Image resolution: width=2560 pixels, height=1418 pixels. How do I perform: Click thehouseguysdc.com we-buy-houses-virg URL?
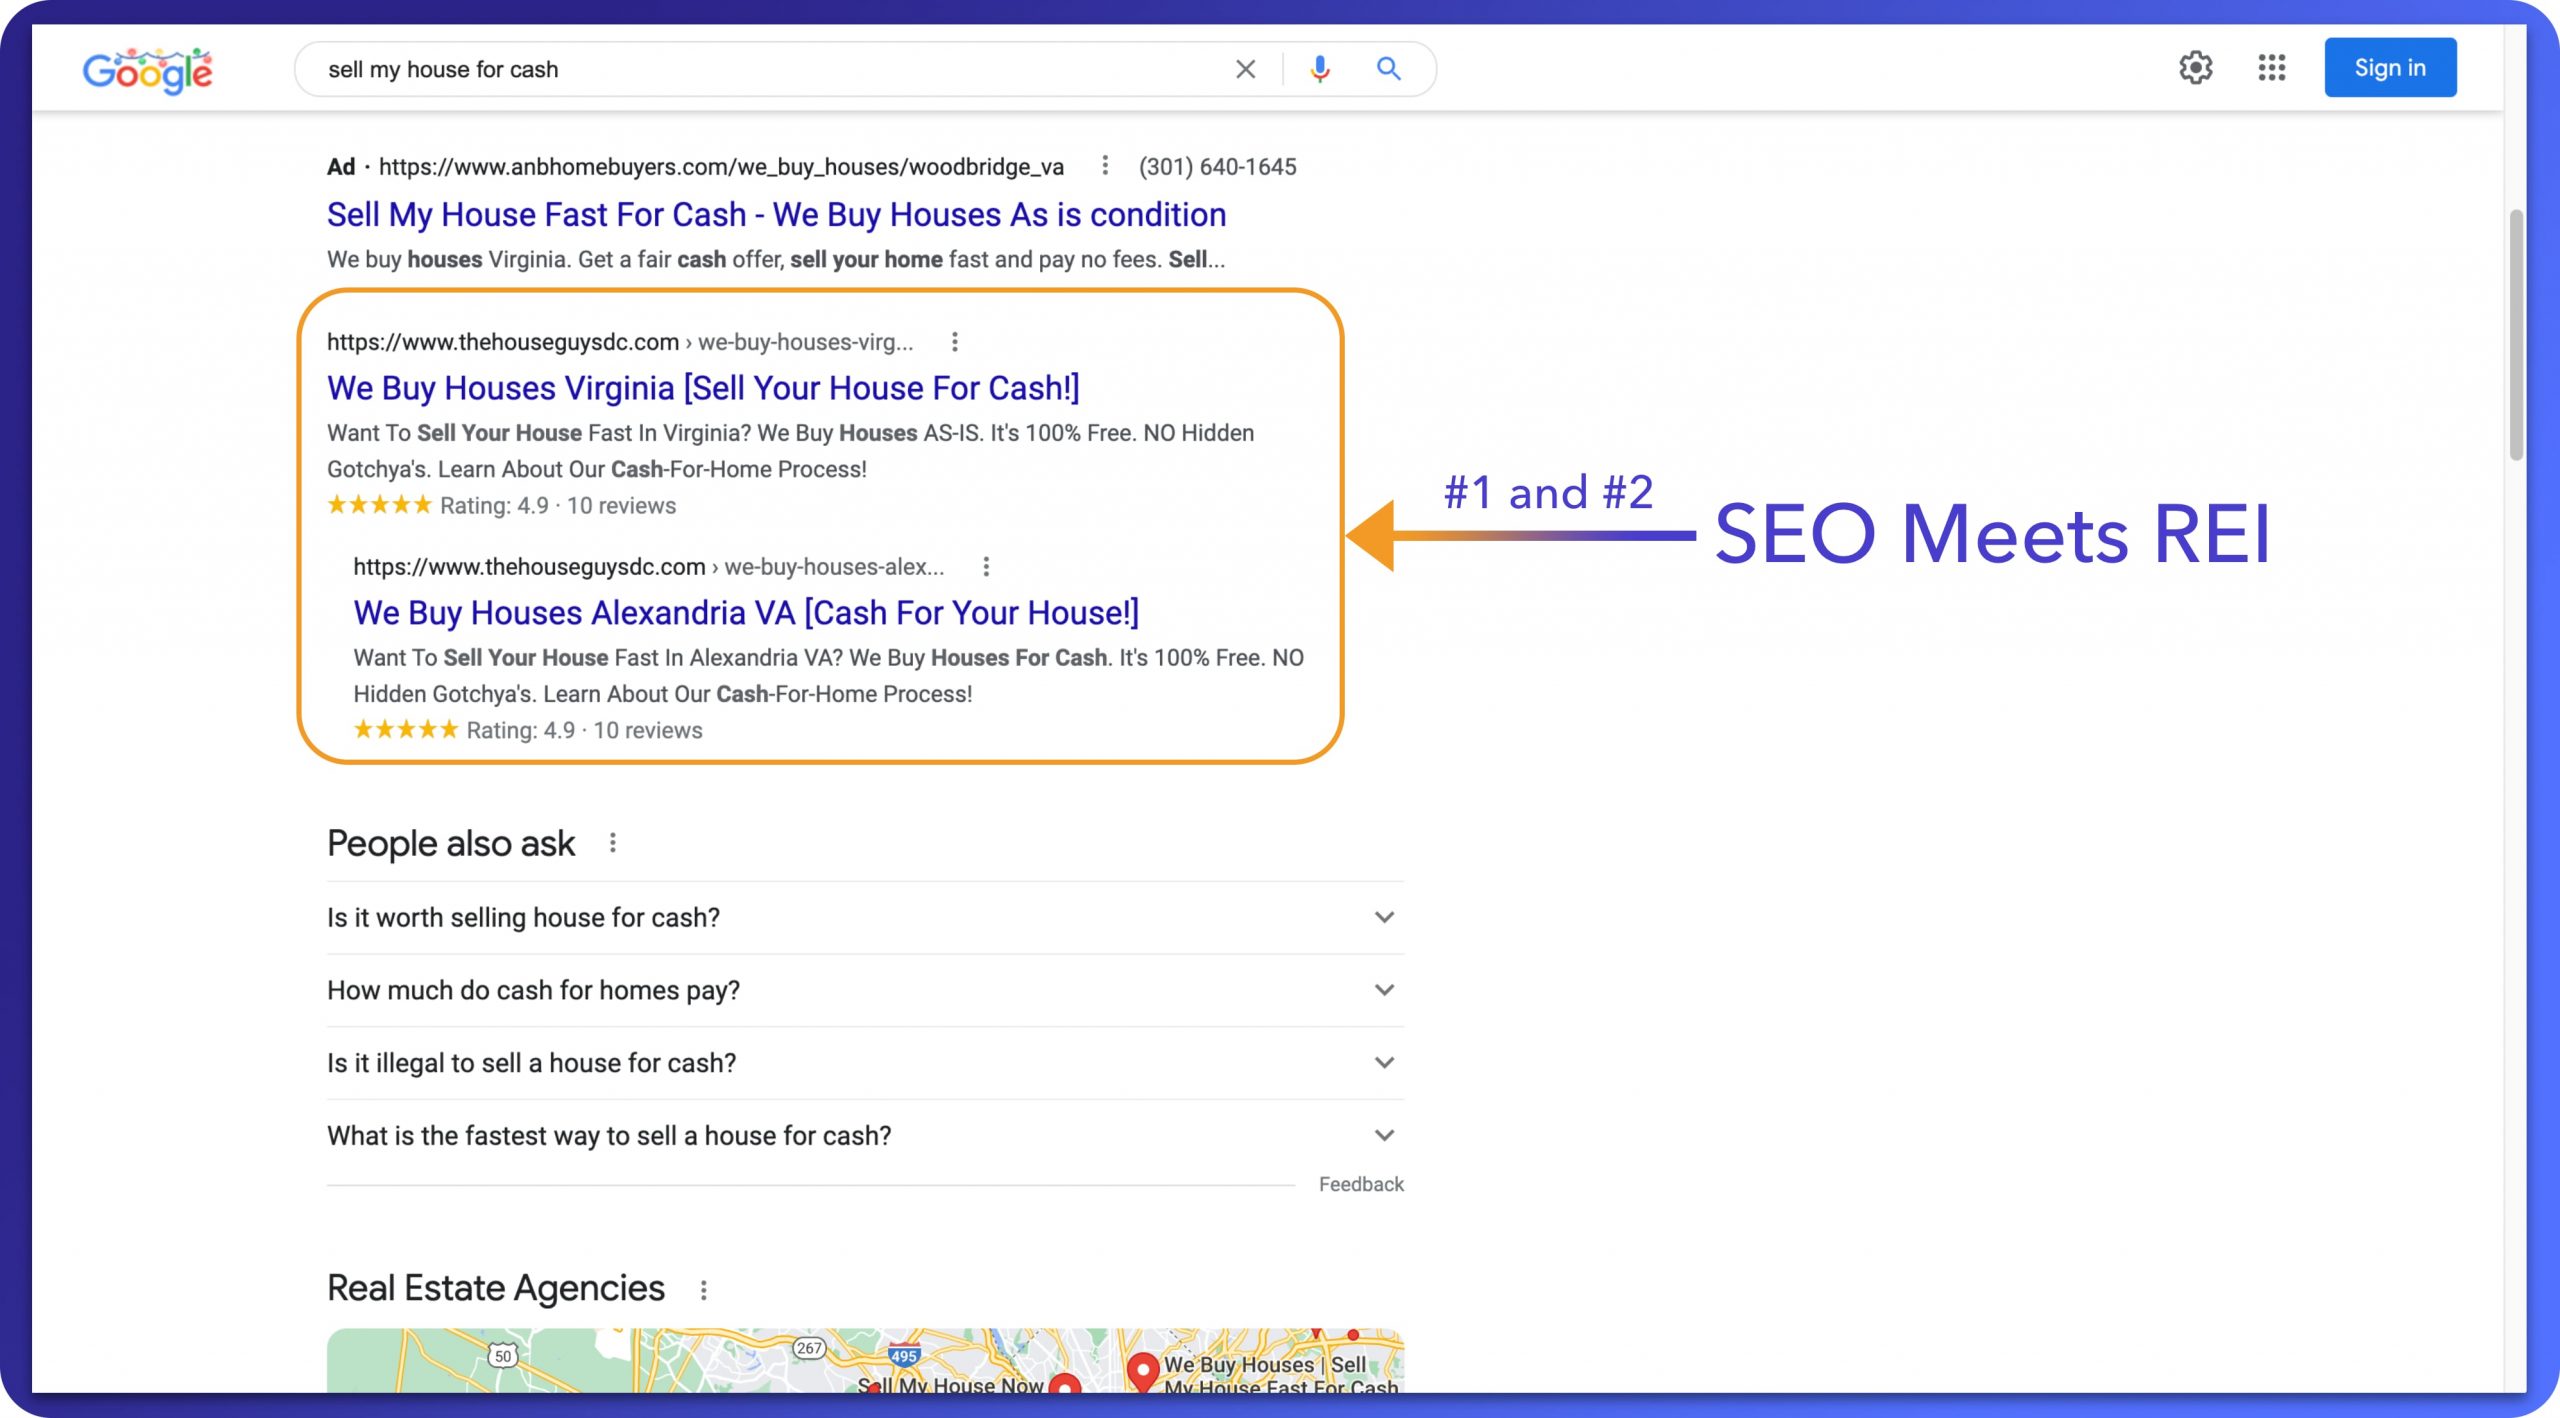pos(620,342)
